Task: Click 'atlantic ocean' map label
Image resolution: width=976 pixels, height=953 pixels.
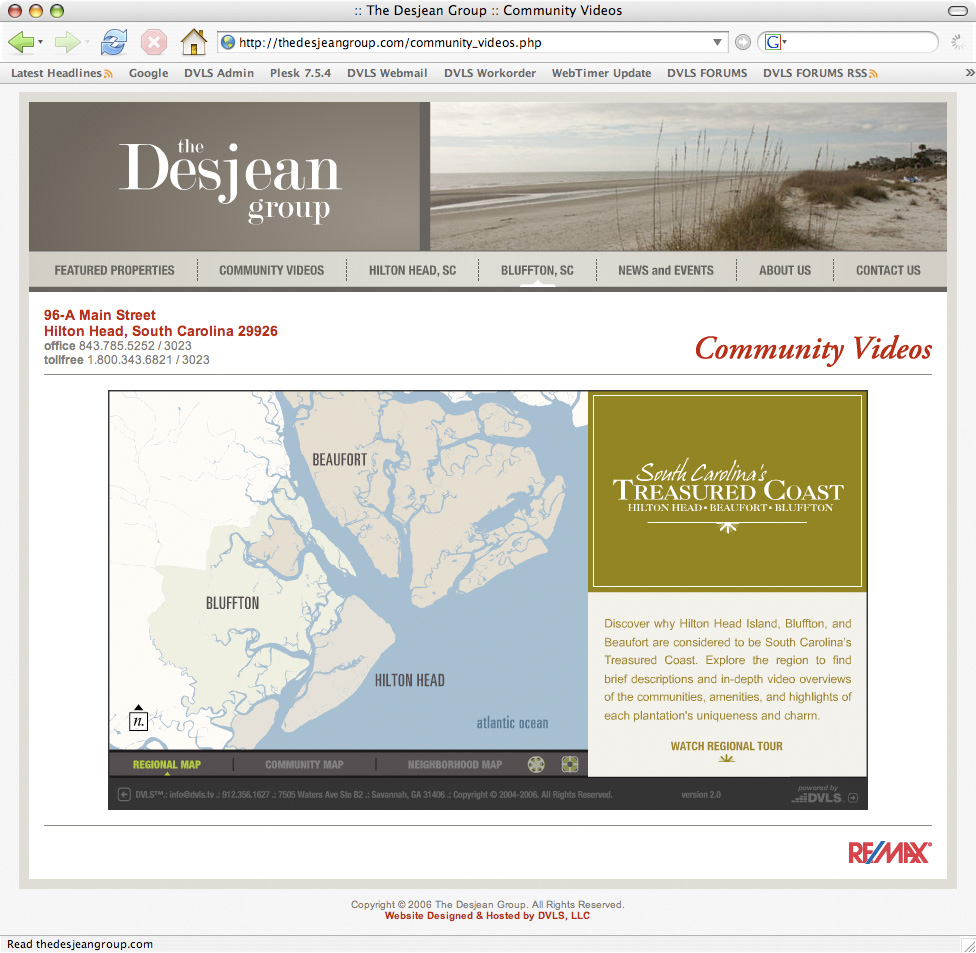Action: click(x=512, y=723)
